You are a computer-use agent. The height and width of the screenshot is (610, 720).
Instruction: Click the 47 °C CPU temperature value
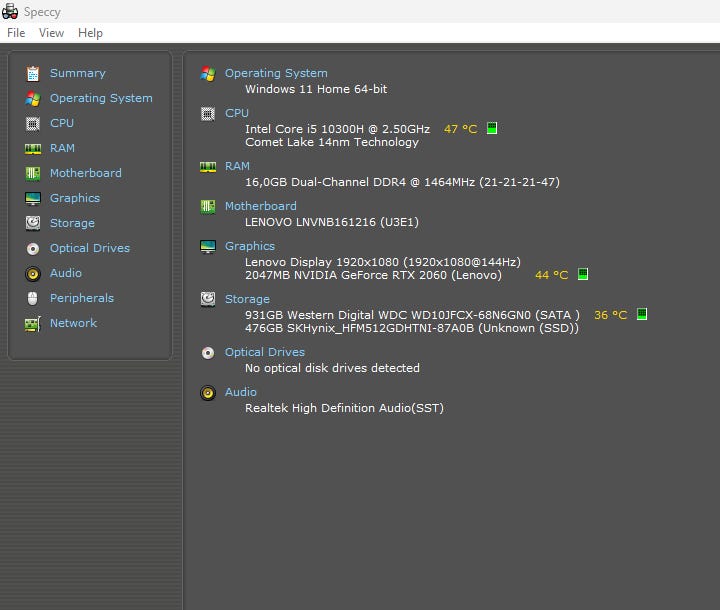461,129
